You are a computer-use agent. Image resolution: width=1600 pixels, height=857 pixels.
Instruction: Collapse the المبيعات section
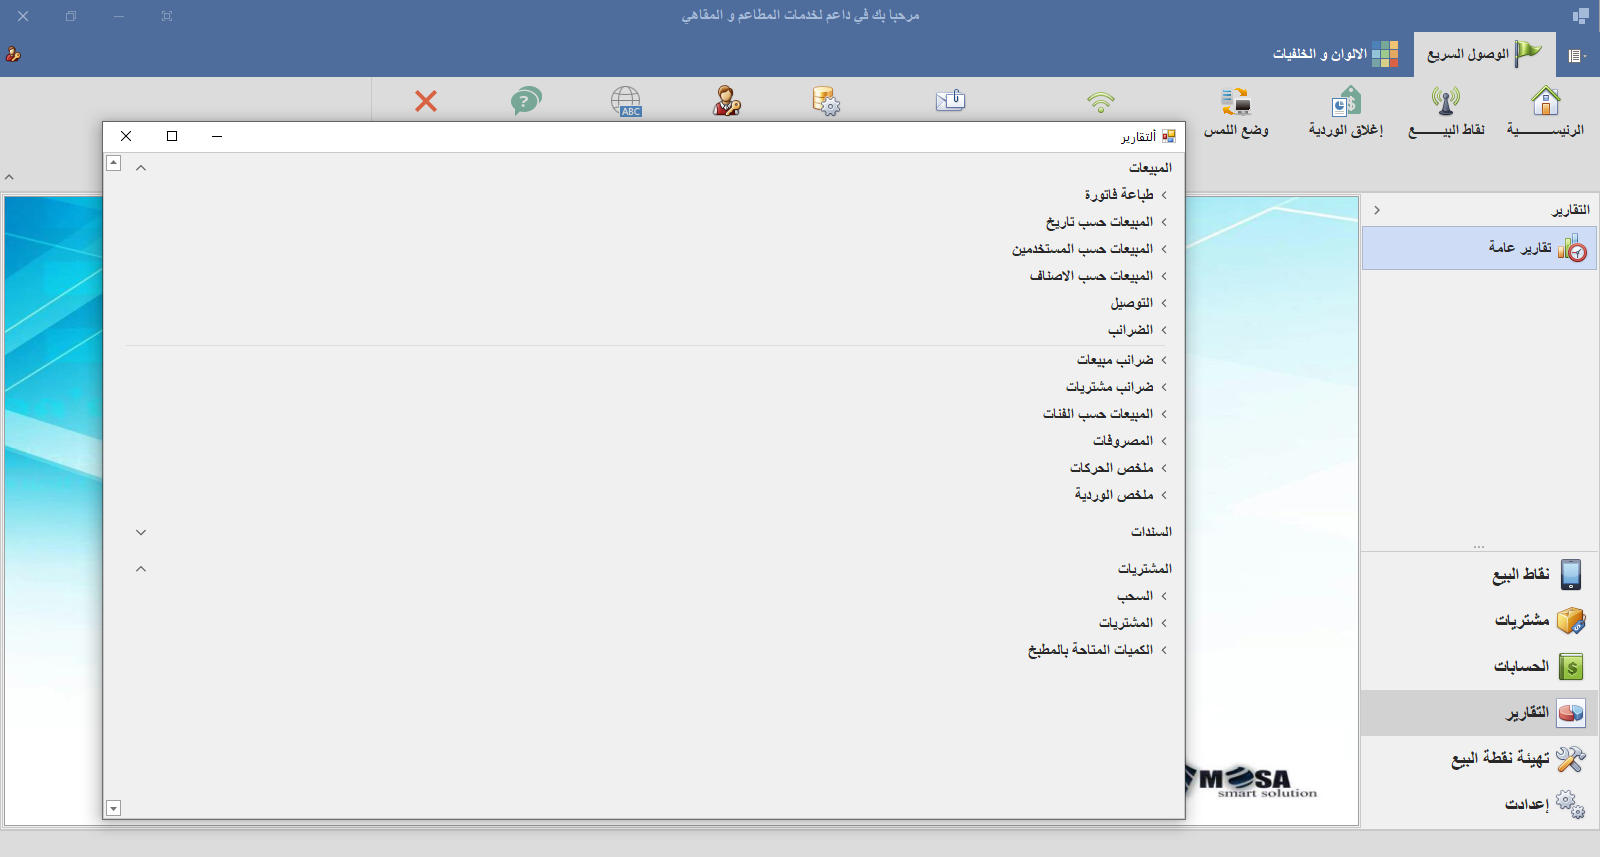click(x=141, y=168)
